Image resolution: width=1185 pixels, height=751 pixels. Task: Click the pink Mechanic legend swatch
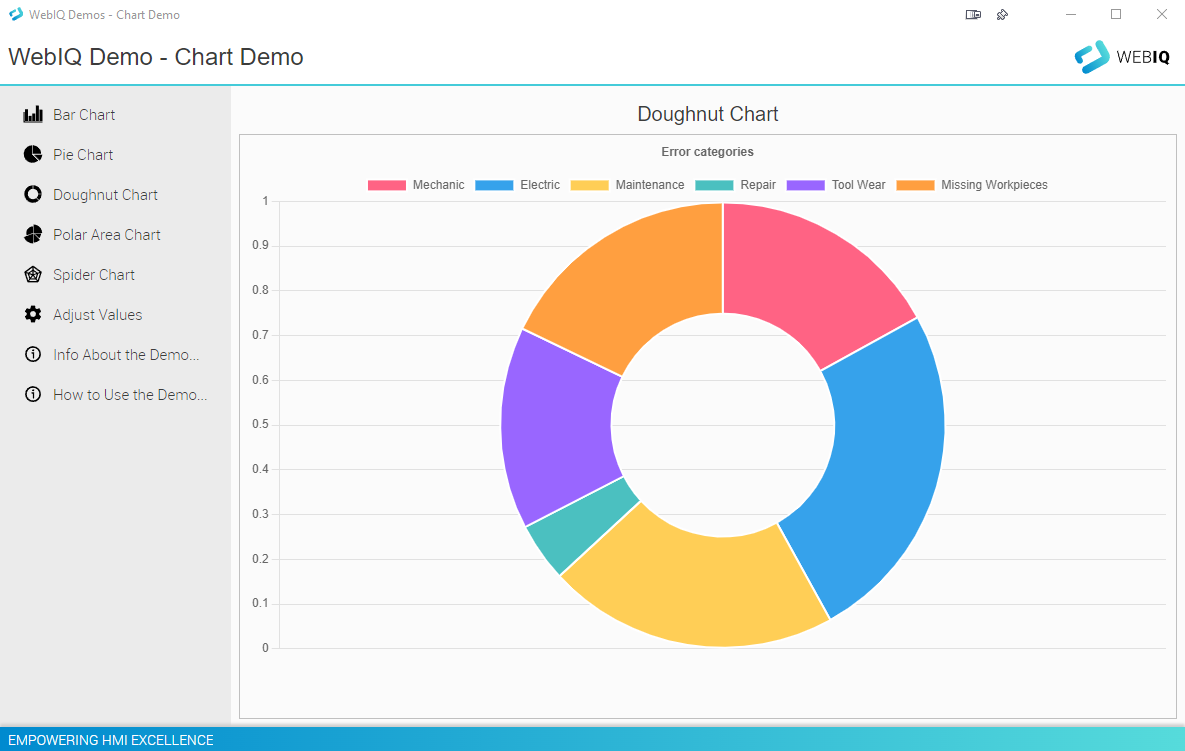point(387,185)
